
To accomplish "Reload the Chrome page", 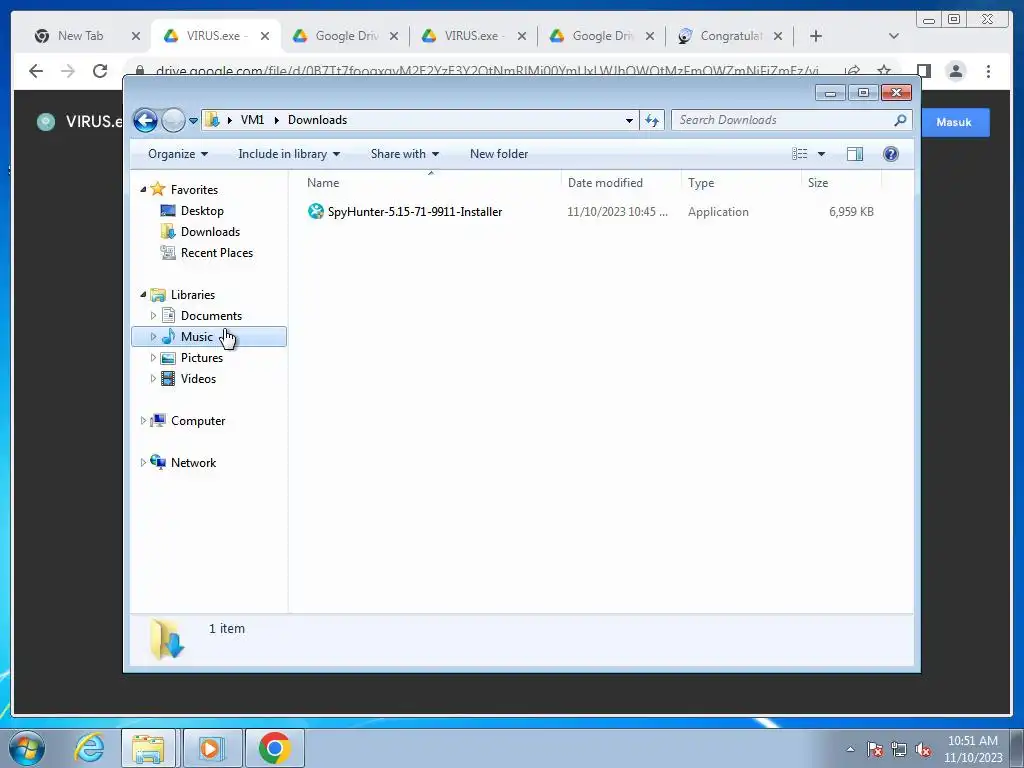I will (99, 71).
